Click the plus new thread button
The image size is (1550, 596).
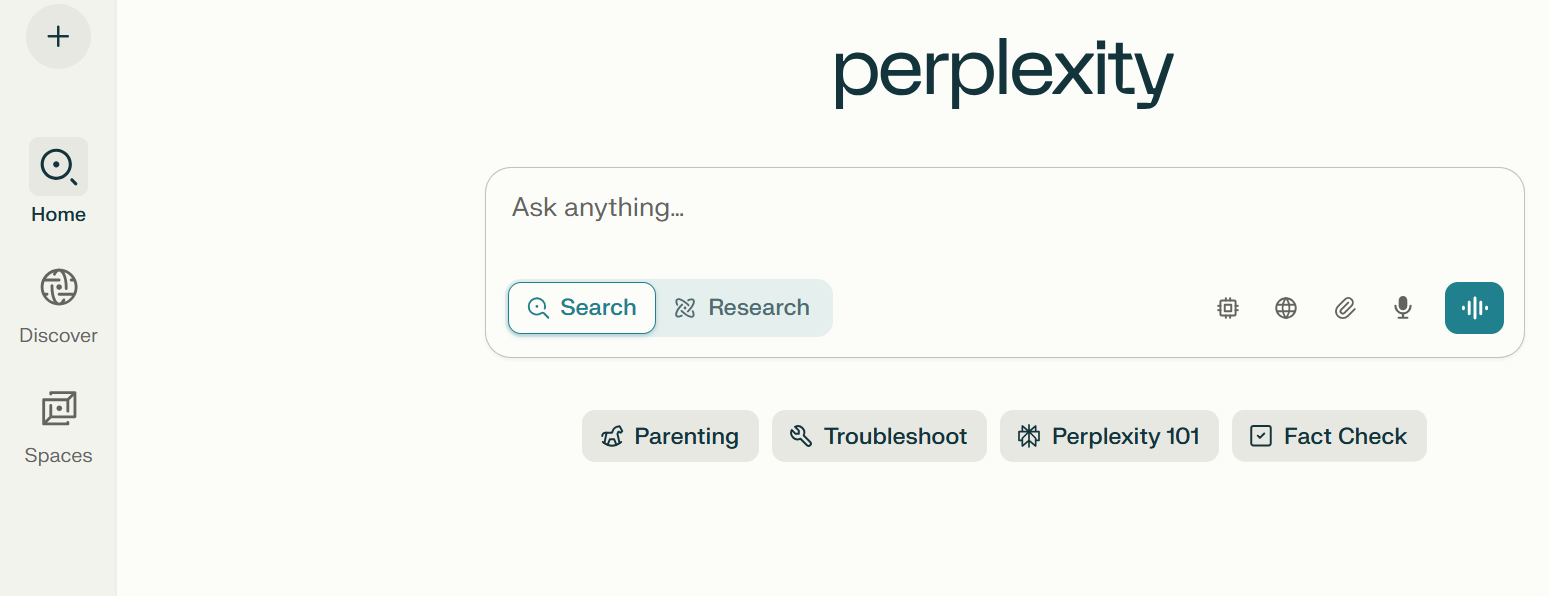click(x=58, y=37)
